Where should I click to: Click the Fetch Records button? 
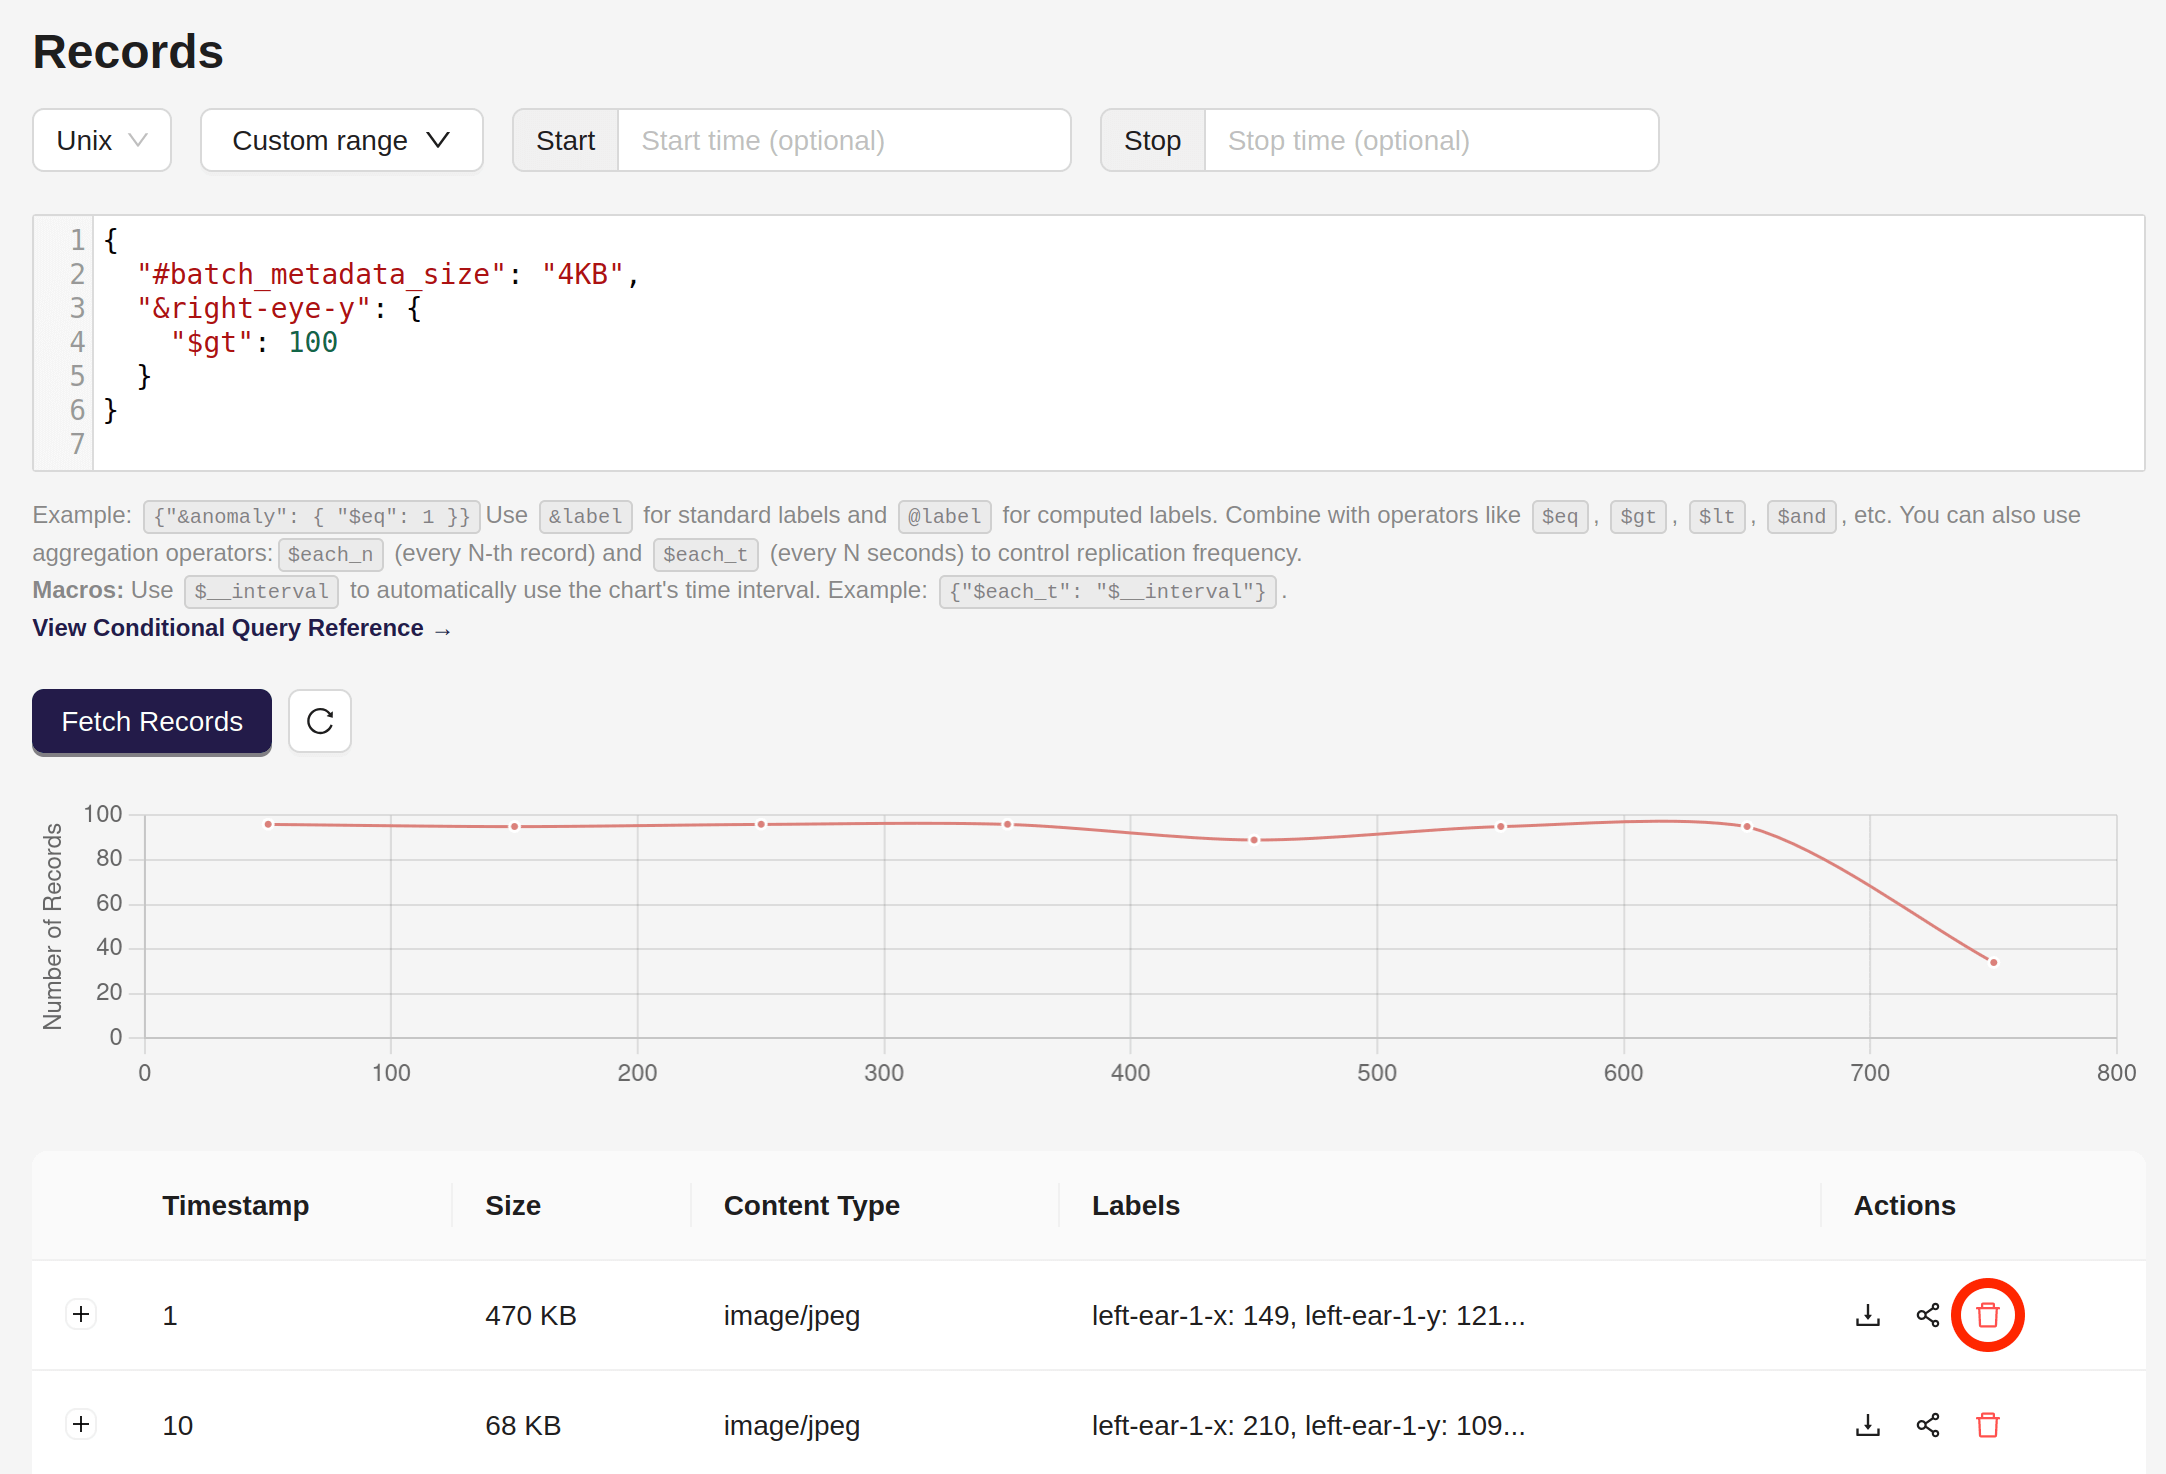pyautogui.click(x=151, y=721)
